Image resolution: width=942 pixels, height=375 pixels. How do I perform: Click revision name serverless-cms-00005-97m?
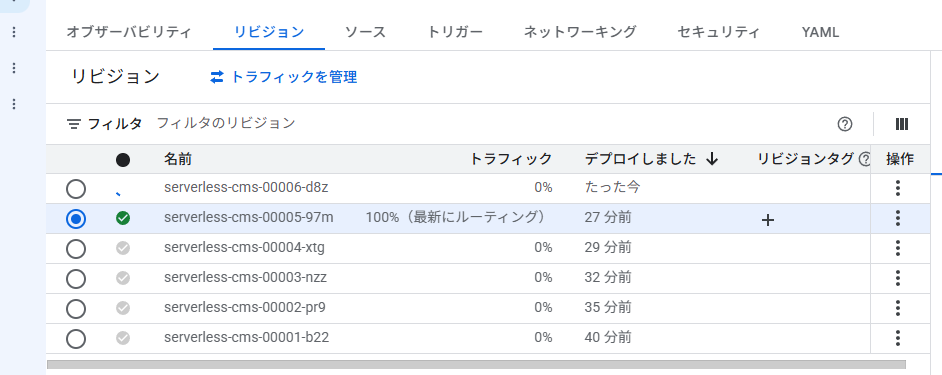(248, 218)
